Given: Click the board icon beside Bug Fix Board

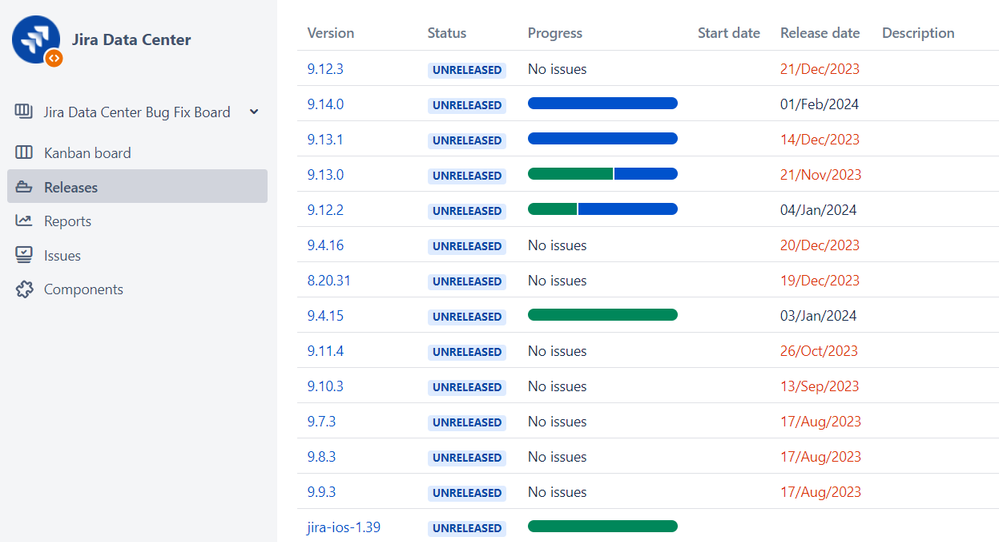Looking at the screenshot, I should tap(24, 111).
